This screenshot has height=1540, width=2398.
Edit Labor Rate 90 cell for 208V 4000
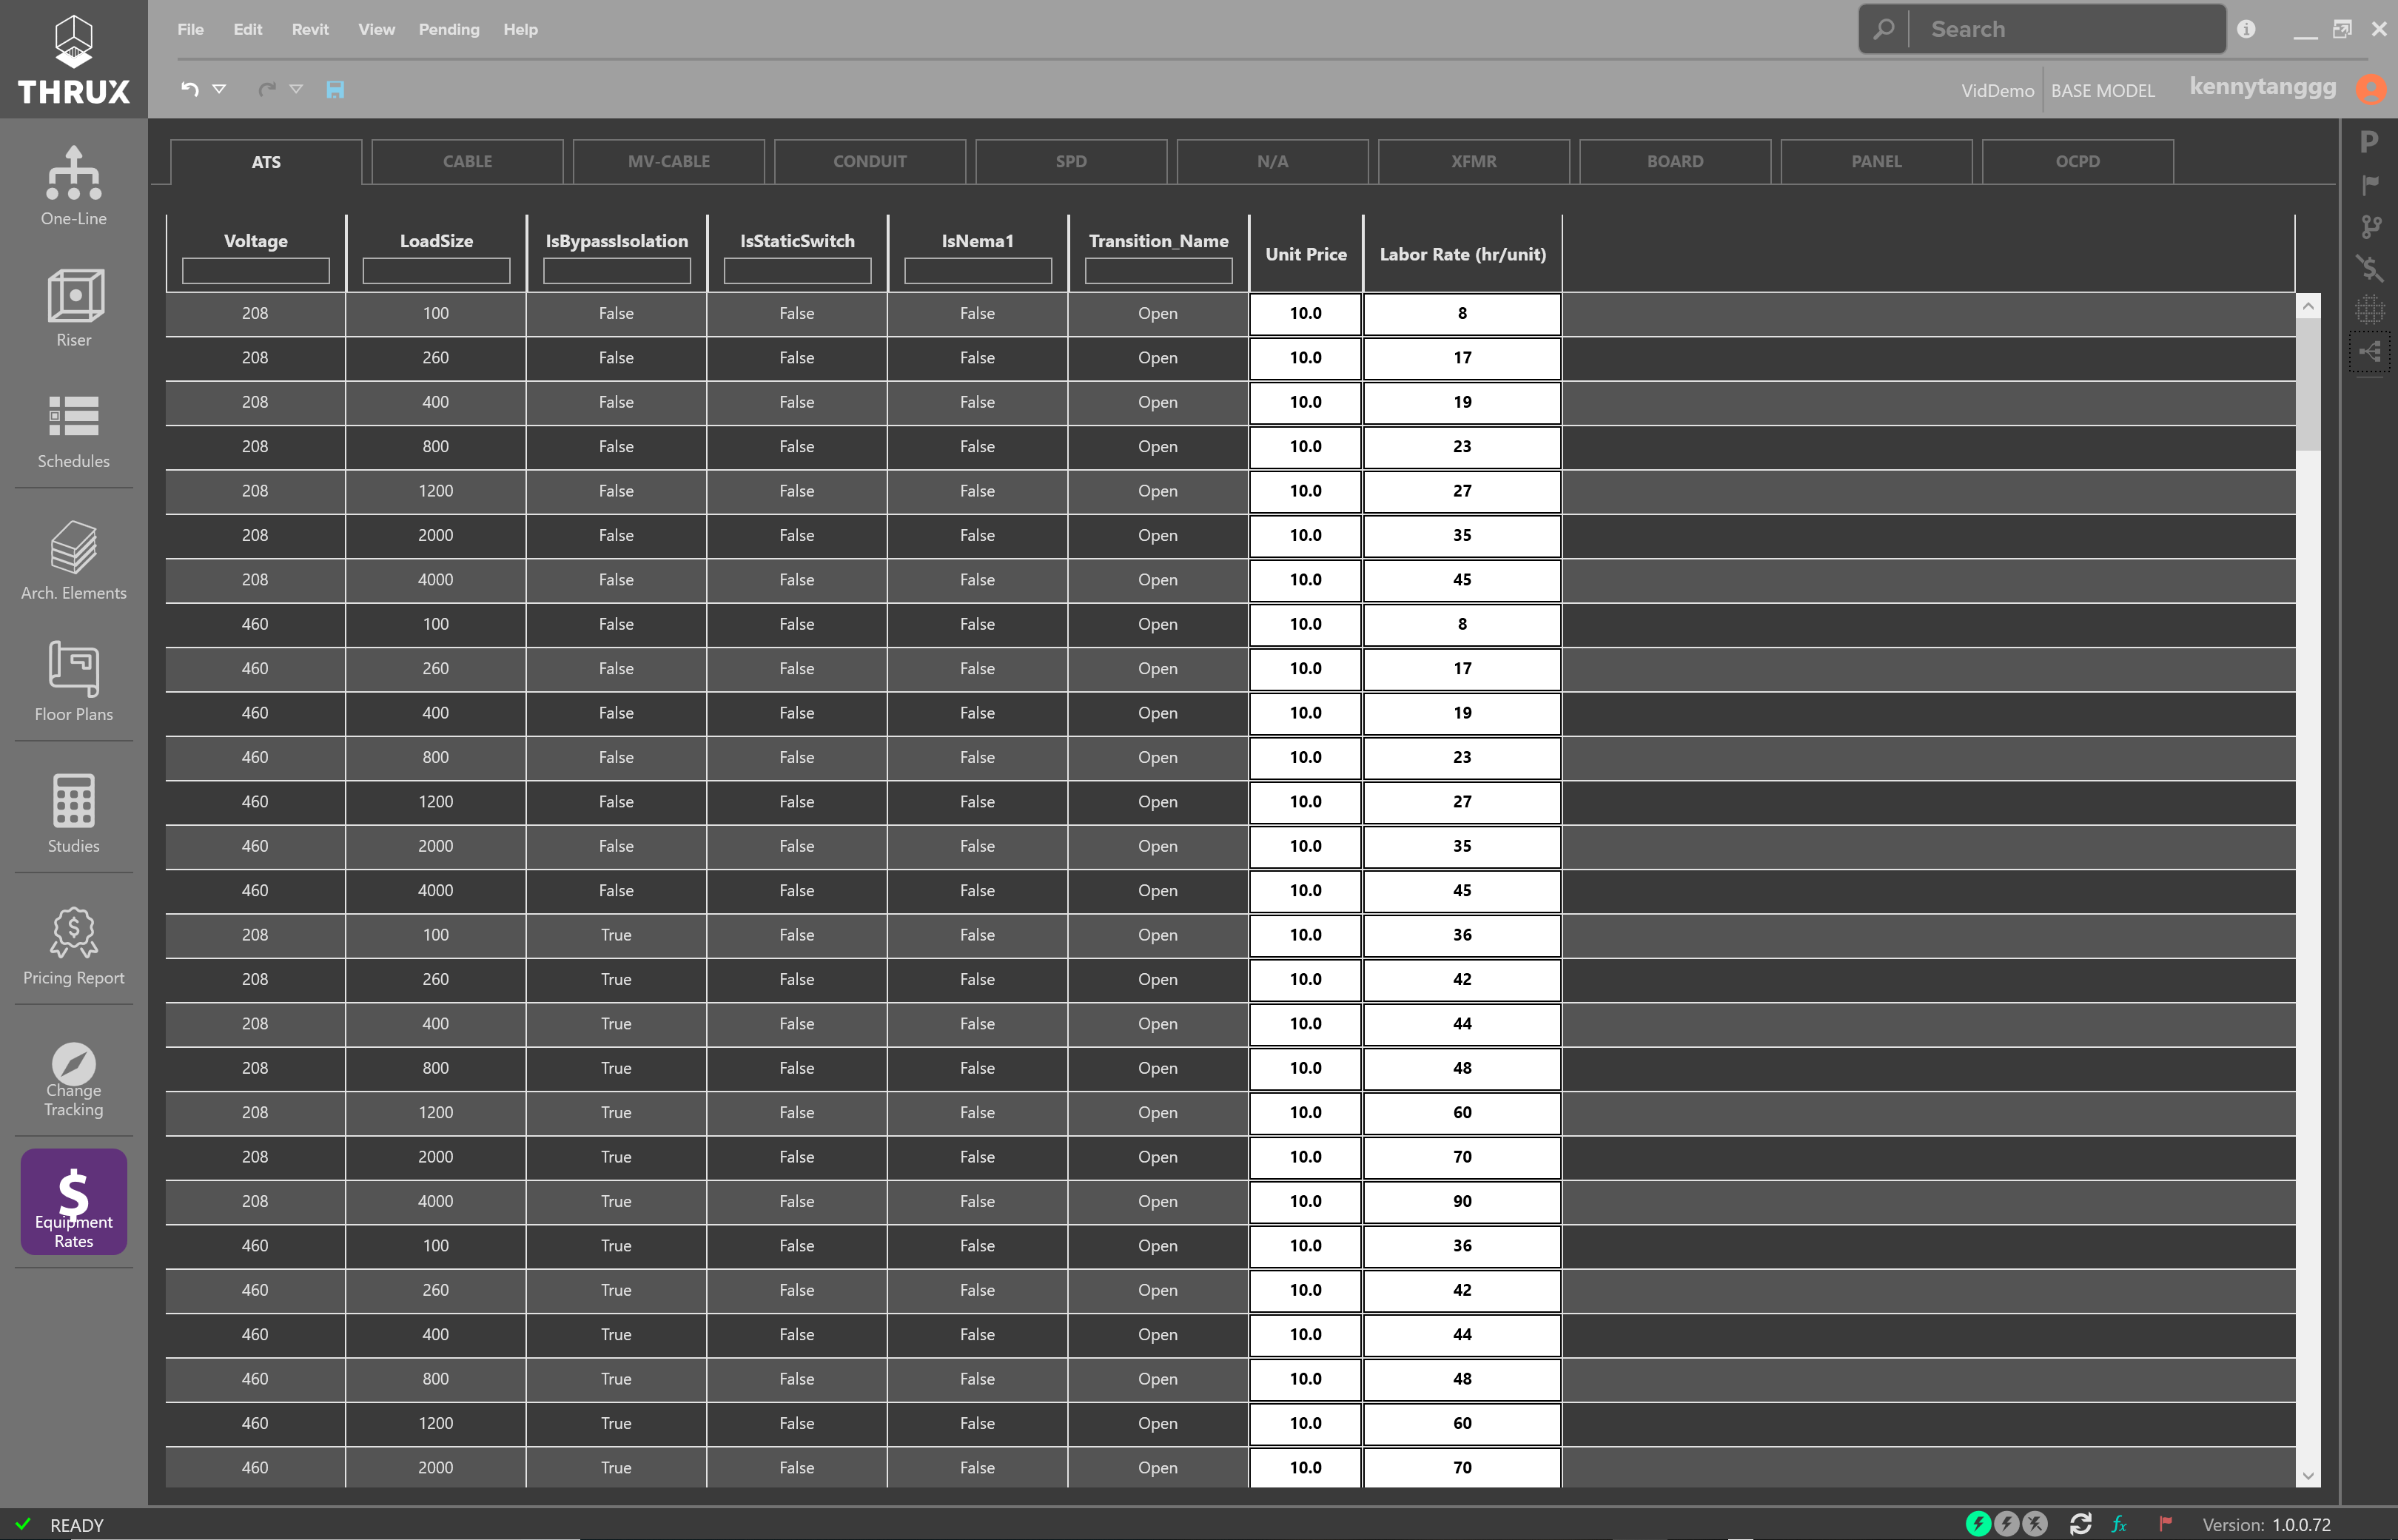coord(1461,1201)
